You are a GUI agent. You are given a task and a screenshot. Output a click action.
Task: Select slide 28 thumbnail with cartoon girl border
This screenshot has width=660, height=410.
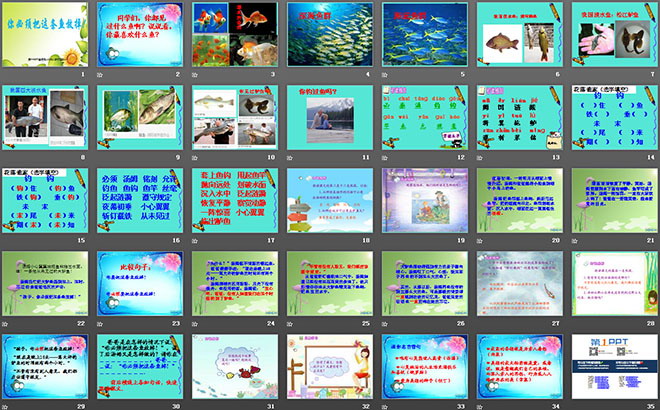coord(615,284)
